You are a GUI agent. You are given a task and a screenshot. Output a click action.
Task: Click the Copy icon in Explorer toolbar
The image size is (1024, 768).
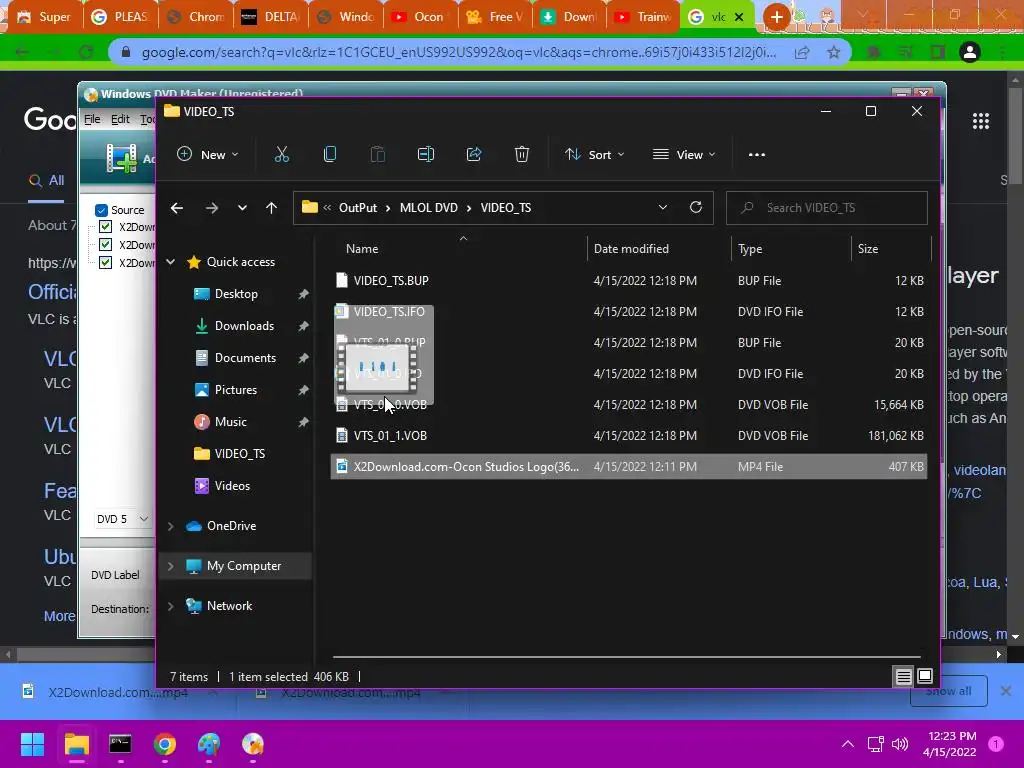pyautogui.click(x=330, y=155)
